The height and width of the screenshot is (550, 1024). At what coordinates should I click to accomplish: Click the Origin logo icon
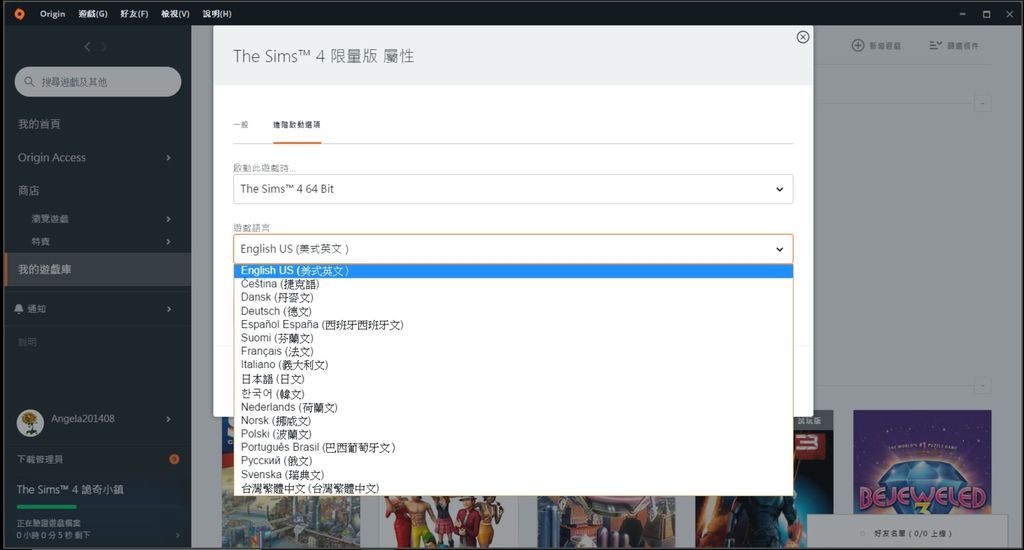click(20, 14)
